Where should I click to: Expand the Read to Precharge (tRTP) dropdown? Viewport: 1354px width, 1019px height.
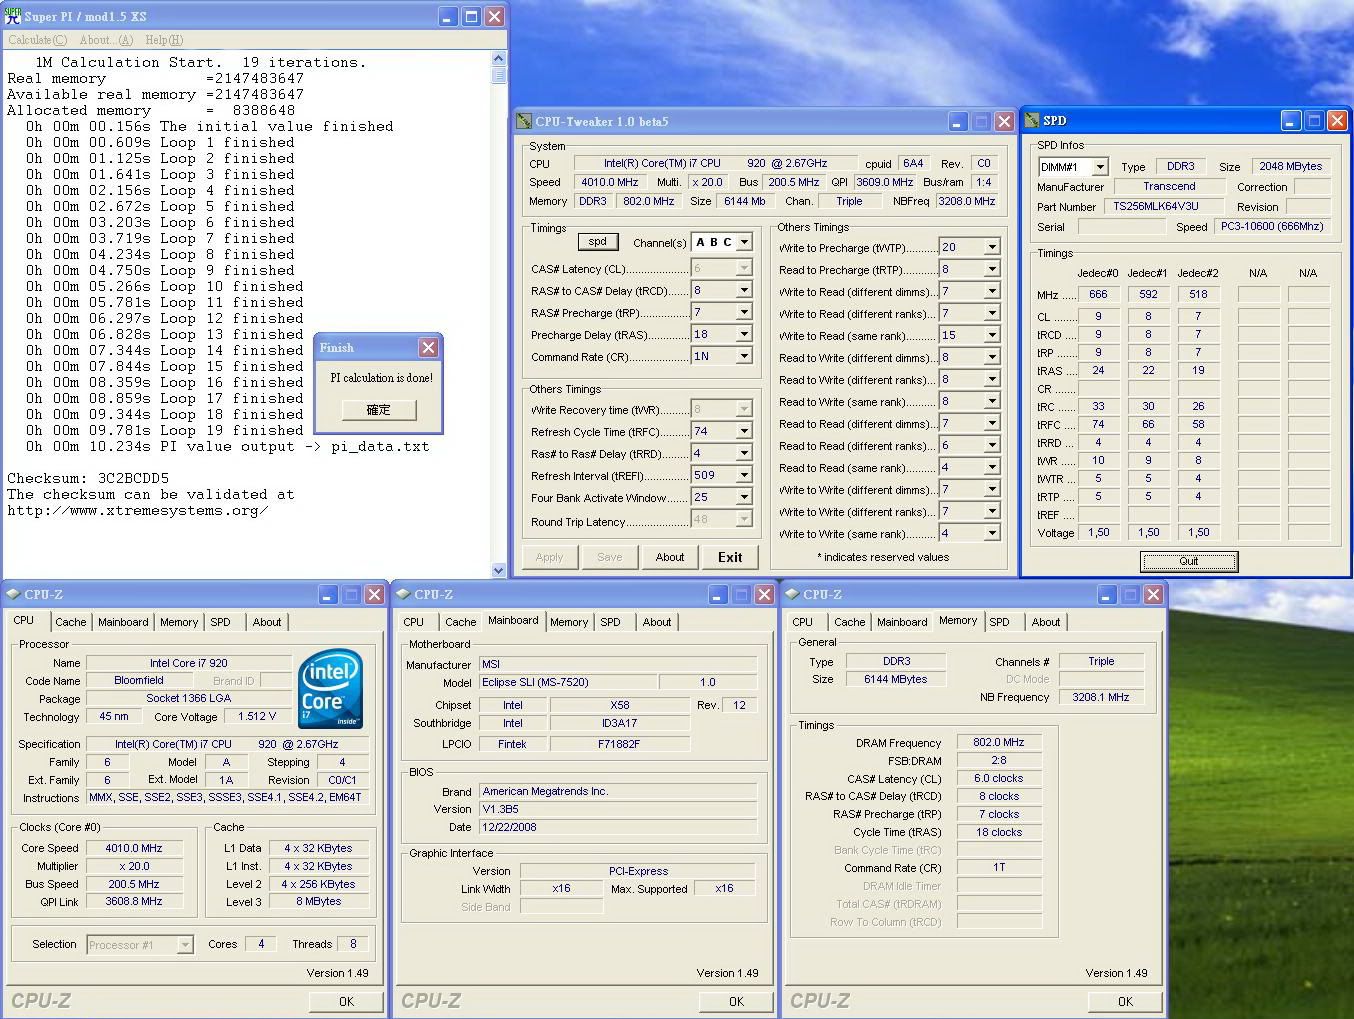[x=991, y=269]
